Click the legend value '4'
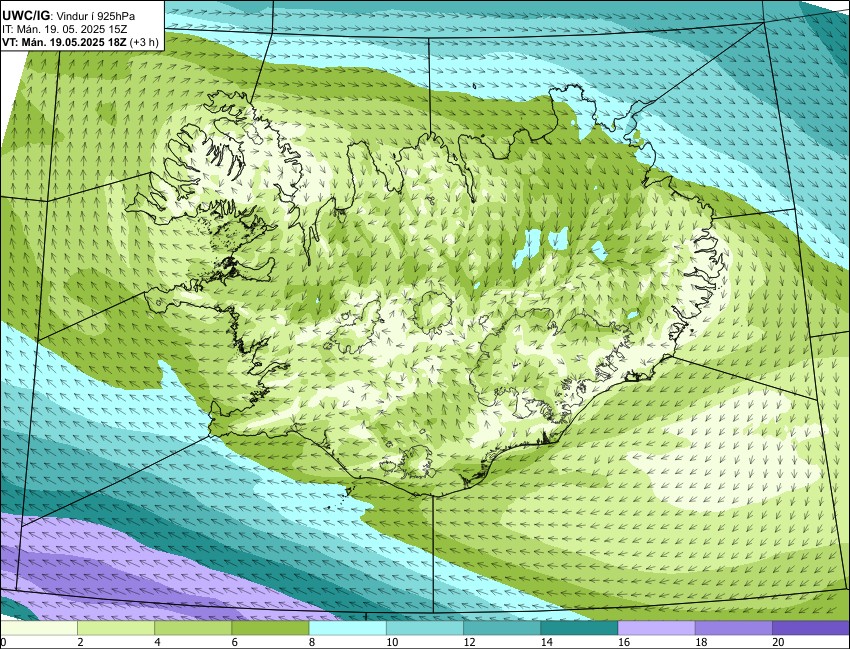850x649 pixels. click(x=157, y=642)
